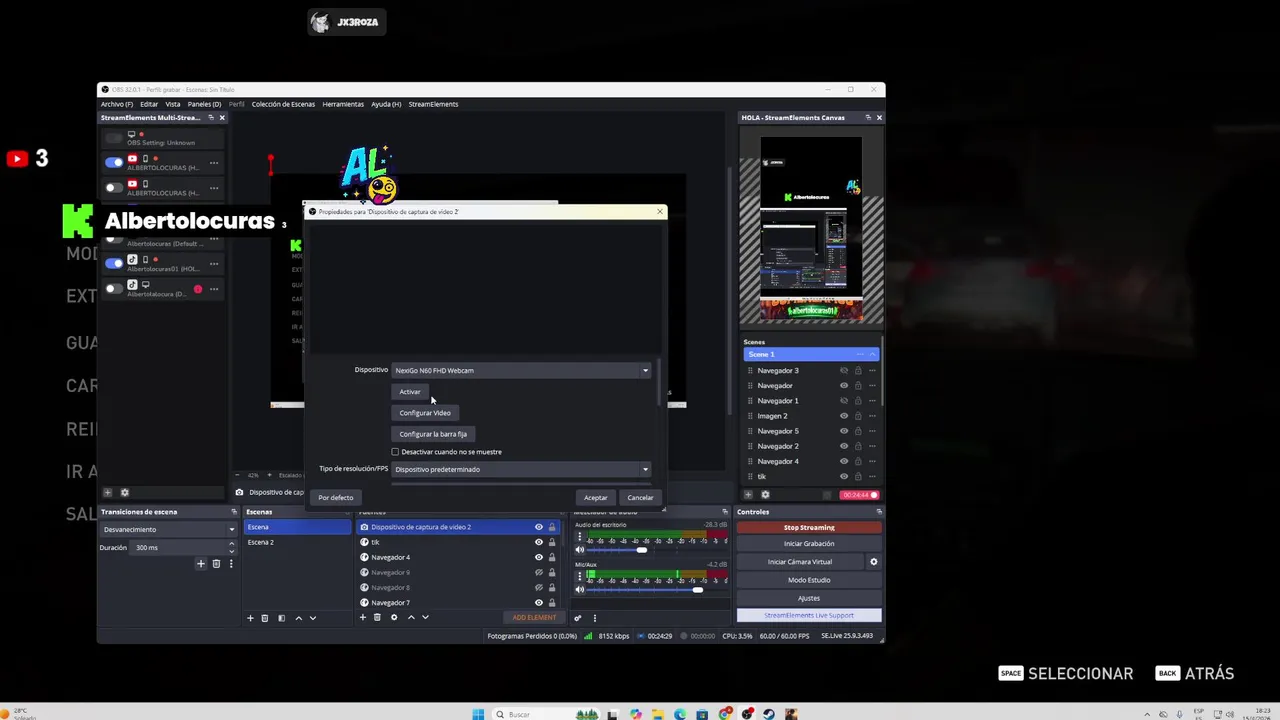
Task: Open advanced audio properties link icon
Action: tap(577, 618)
